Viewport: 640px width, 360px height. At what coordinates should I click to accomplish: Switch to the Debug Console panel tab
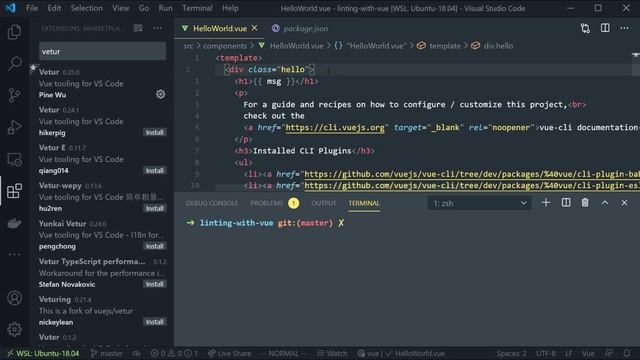(212, 203)
